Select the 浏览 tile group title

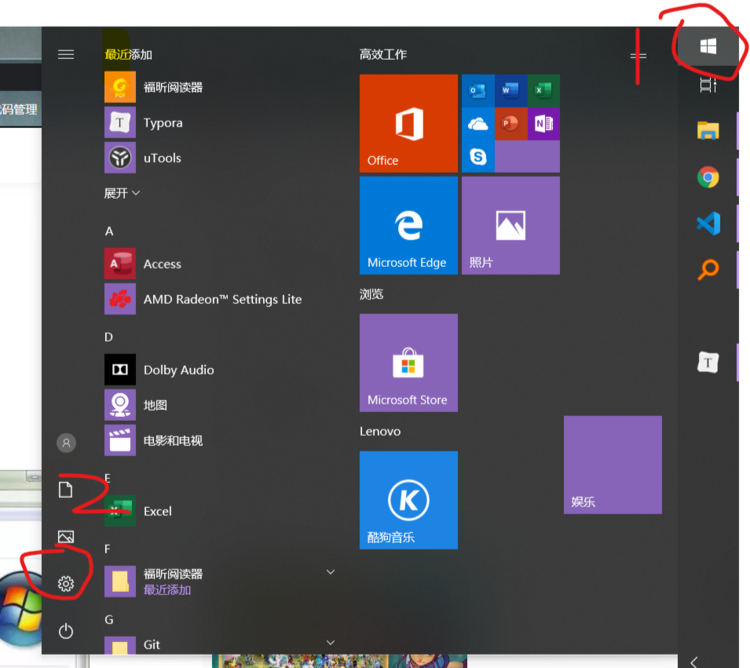pyautogui.click(x=372, y=294)
